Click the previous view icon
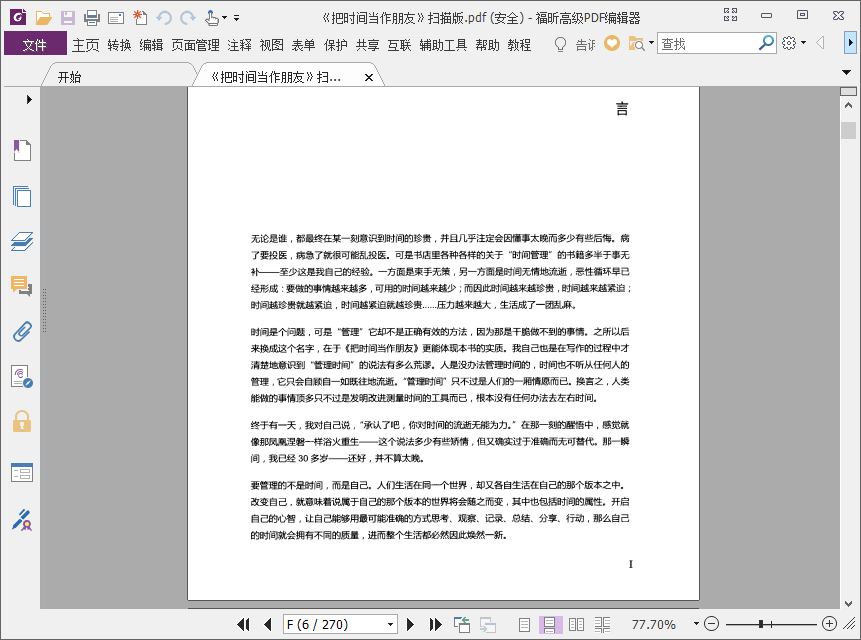The image size is (861, 640). click(462, 624)
